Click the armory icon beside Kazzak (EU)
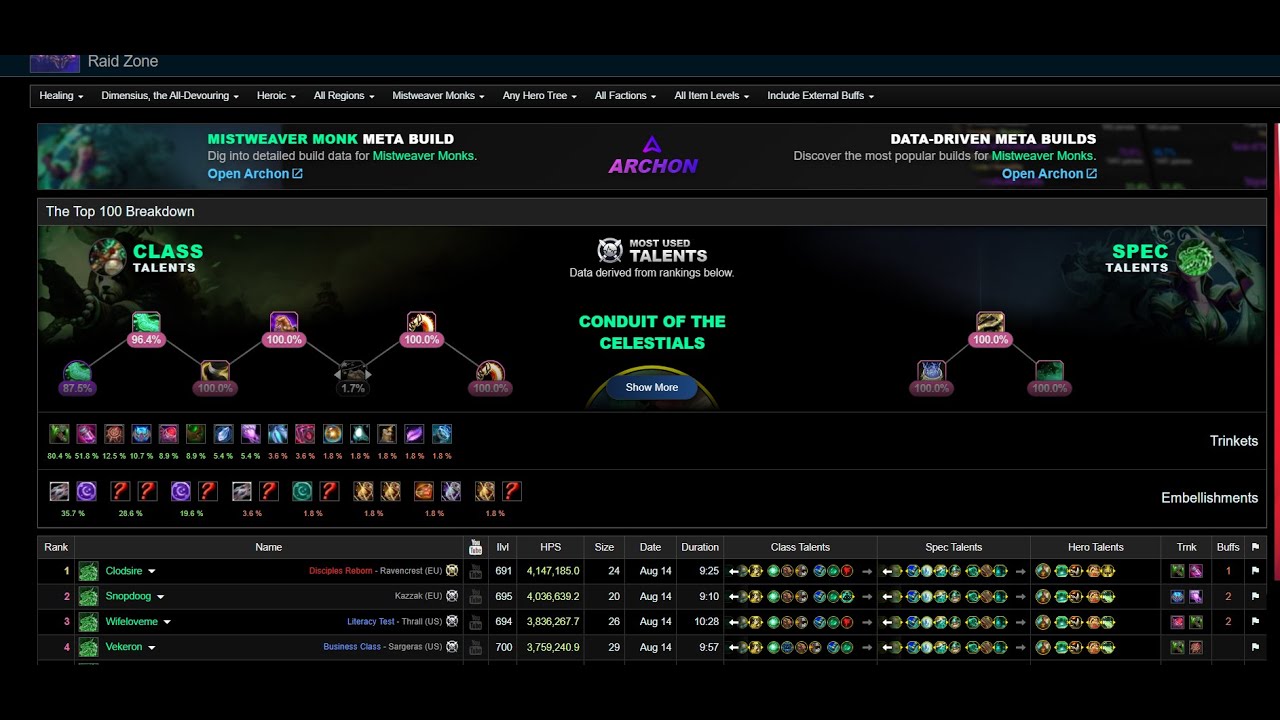The height and width of the screenshot is (720, 1280). pos(452,596)
